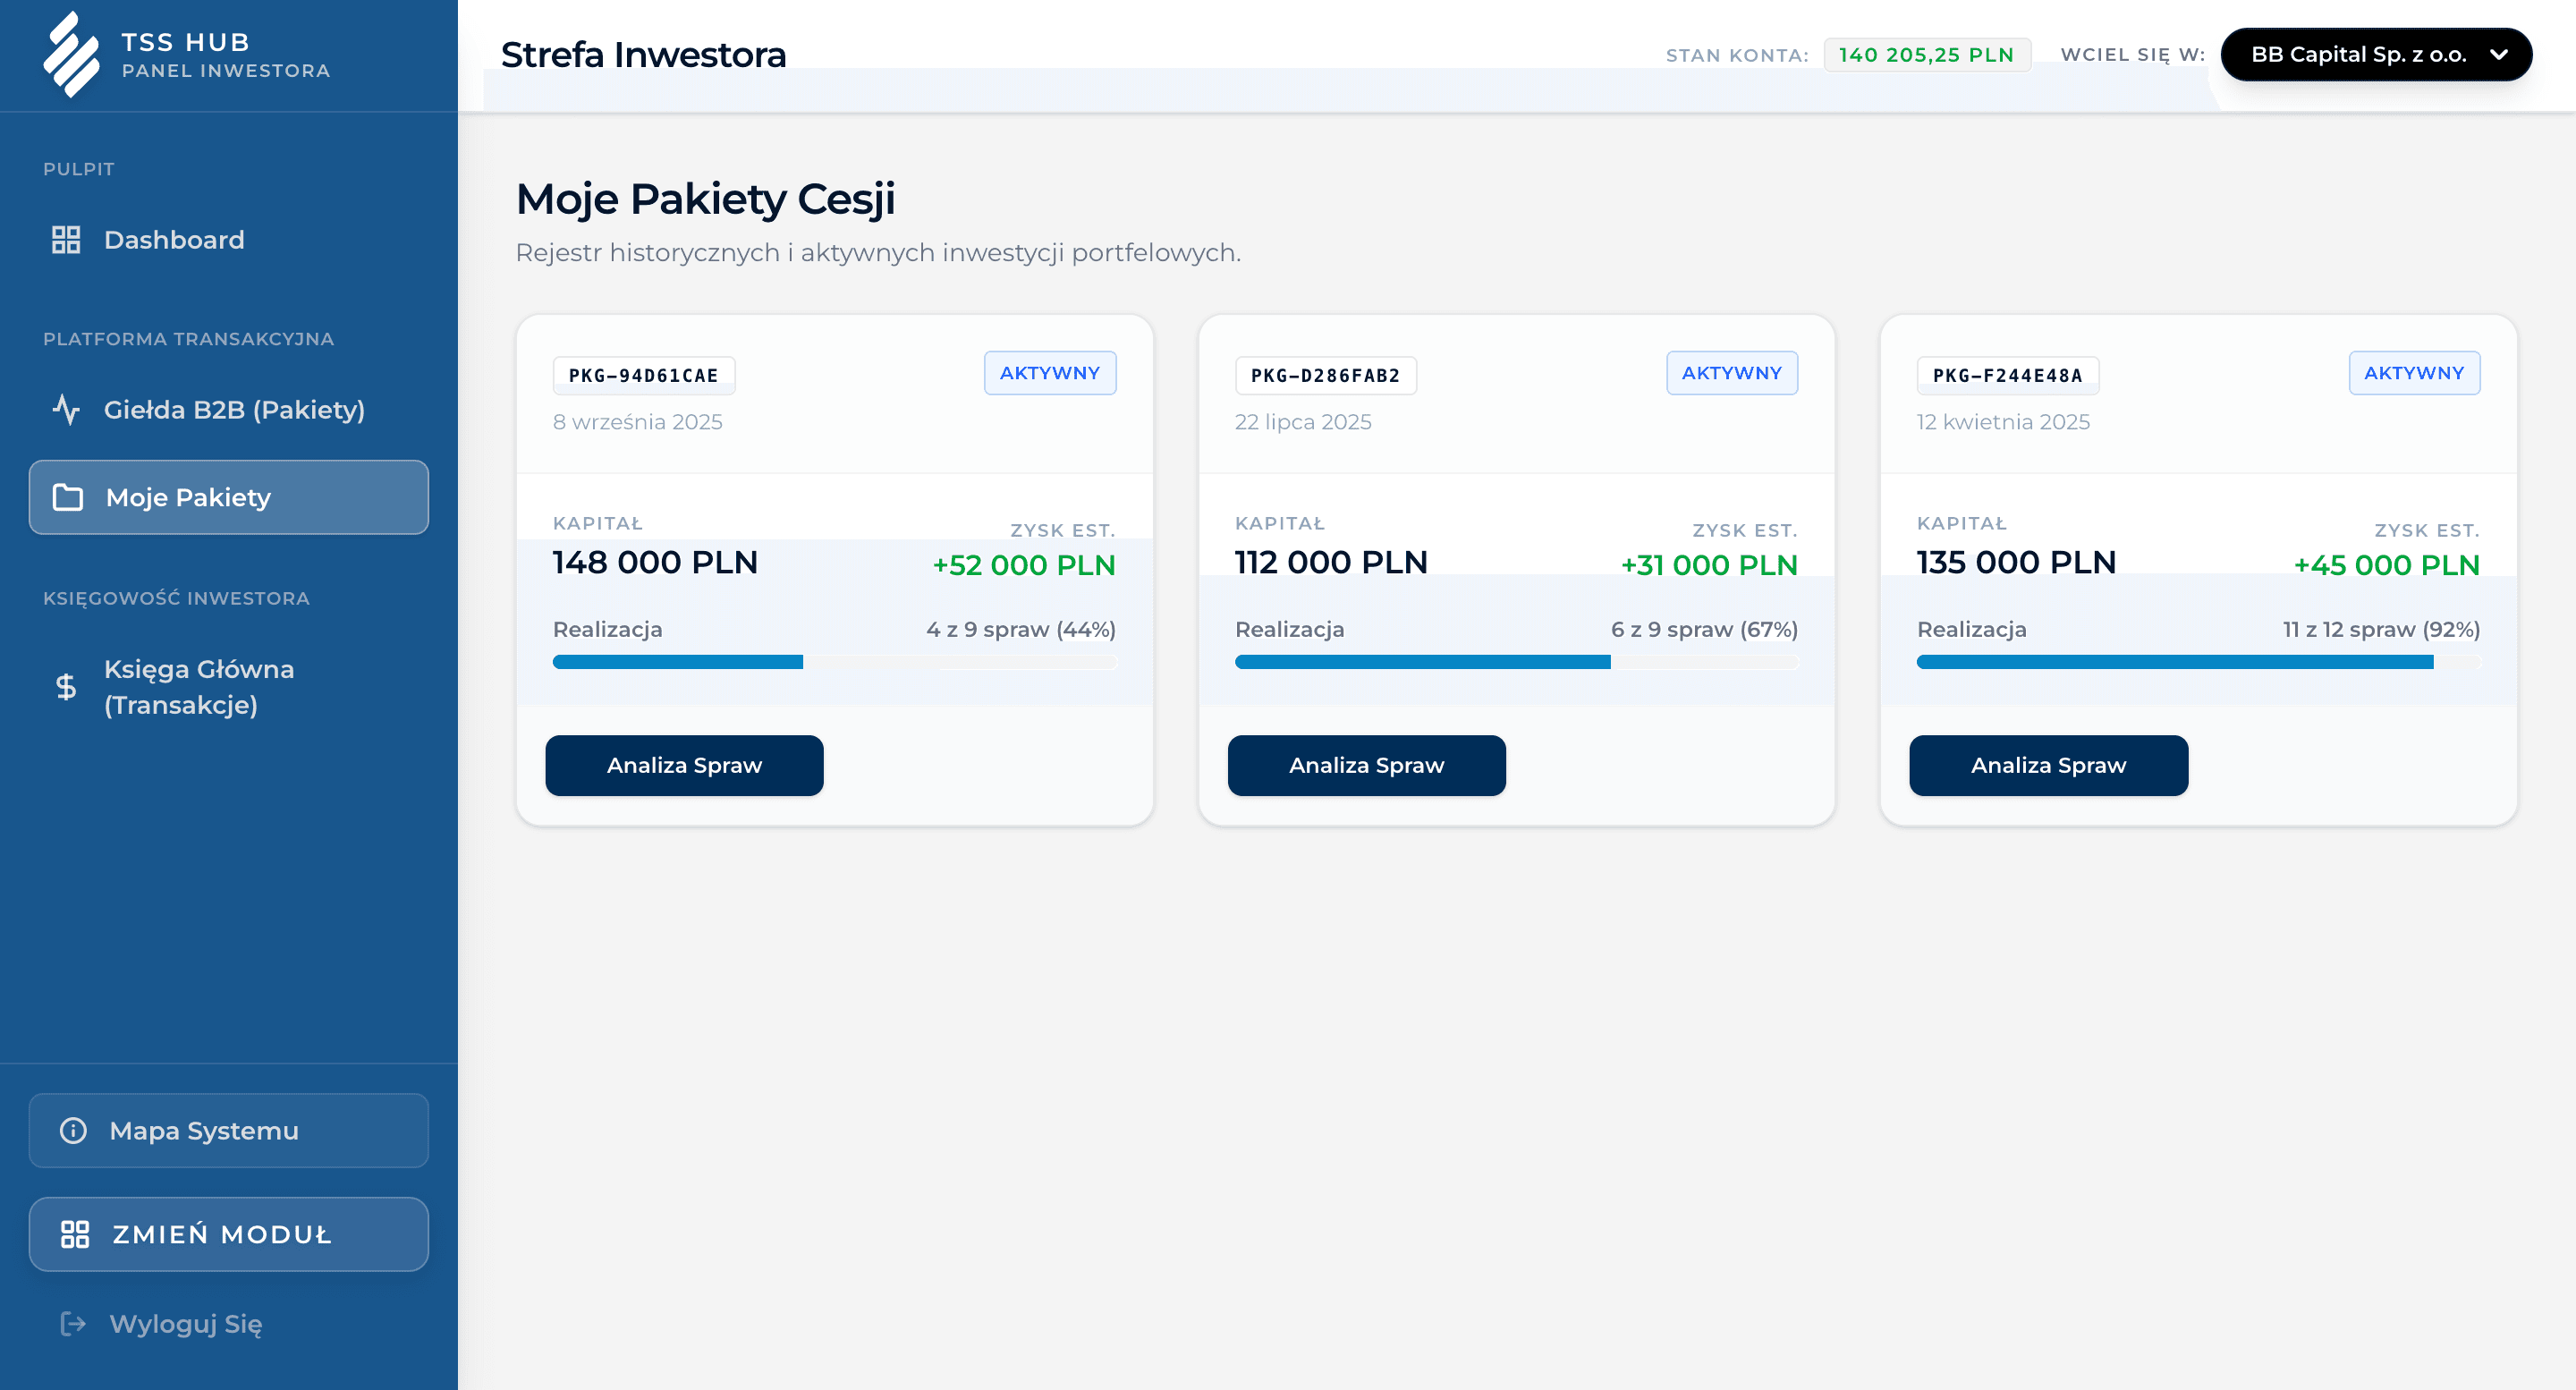Screen dimensions: 2576x1390
Task: Open Dashboard from the sidebar menu
Action: [x=174, y=240]
